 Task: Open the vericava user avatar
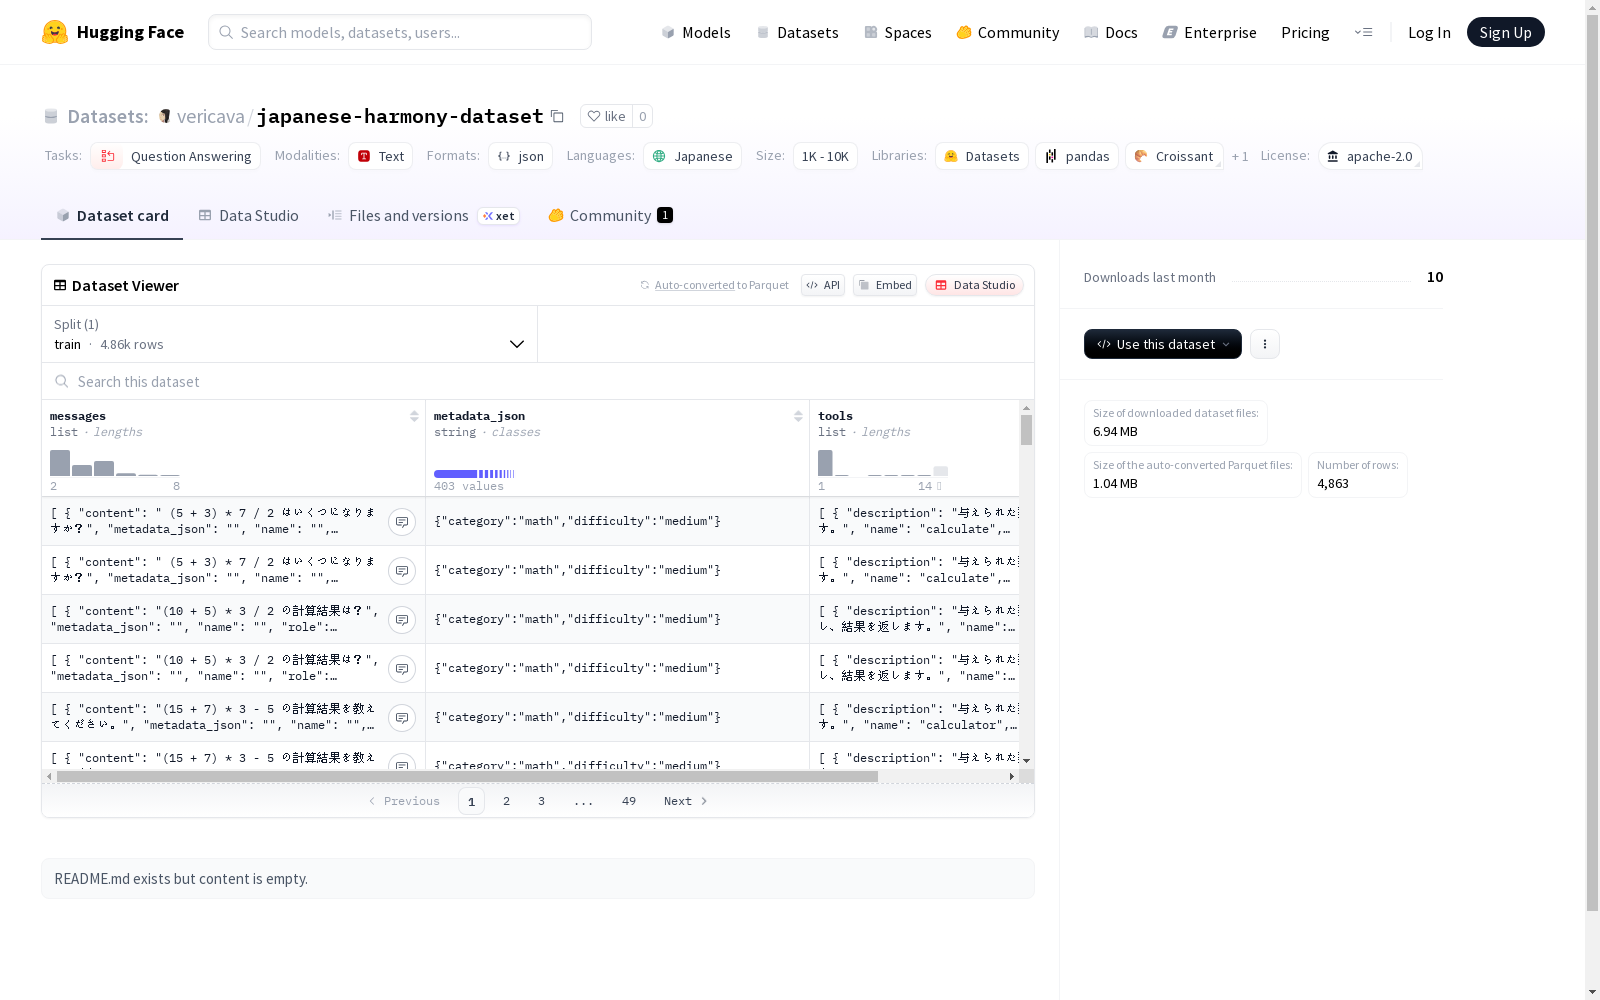[165, 116]
